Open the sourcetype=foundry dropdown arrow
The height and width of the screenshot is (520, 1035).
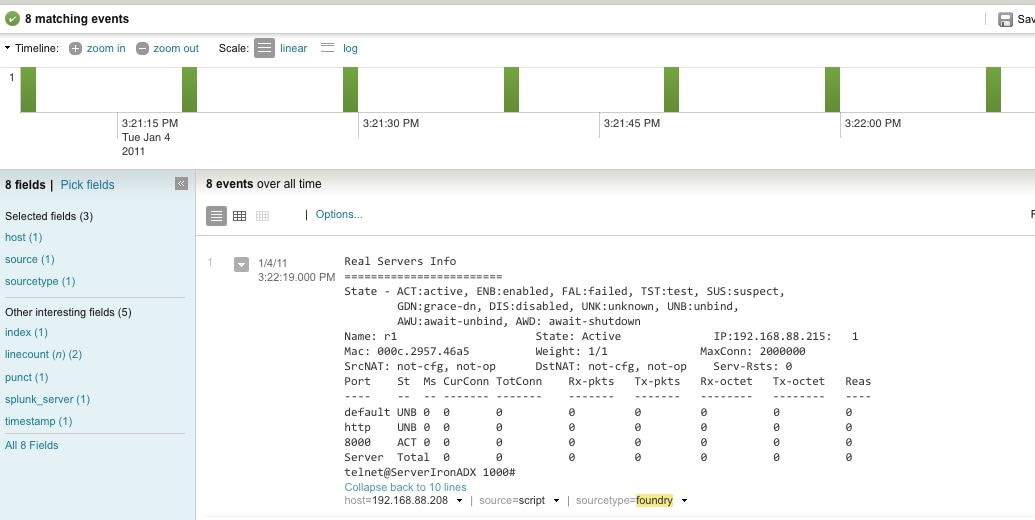tap(684, 501)
